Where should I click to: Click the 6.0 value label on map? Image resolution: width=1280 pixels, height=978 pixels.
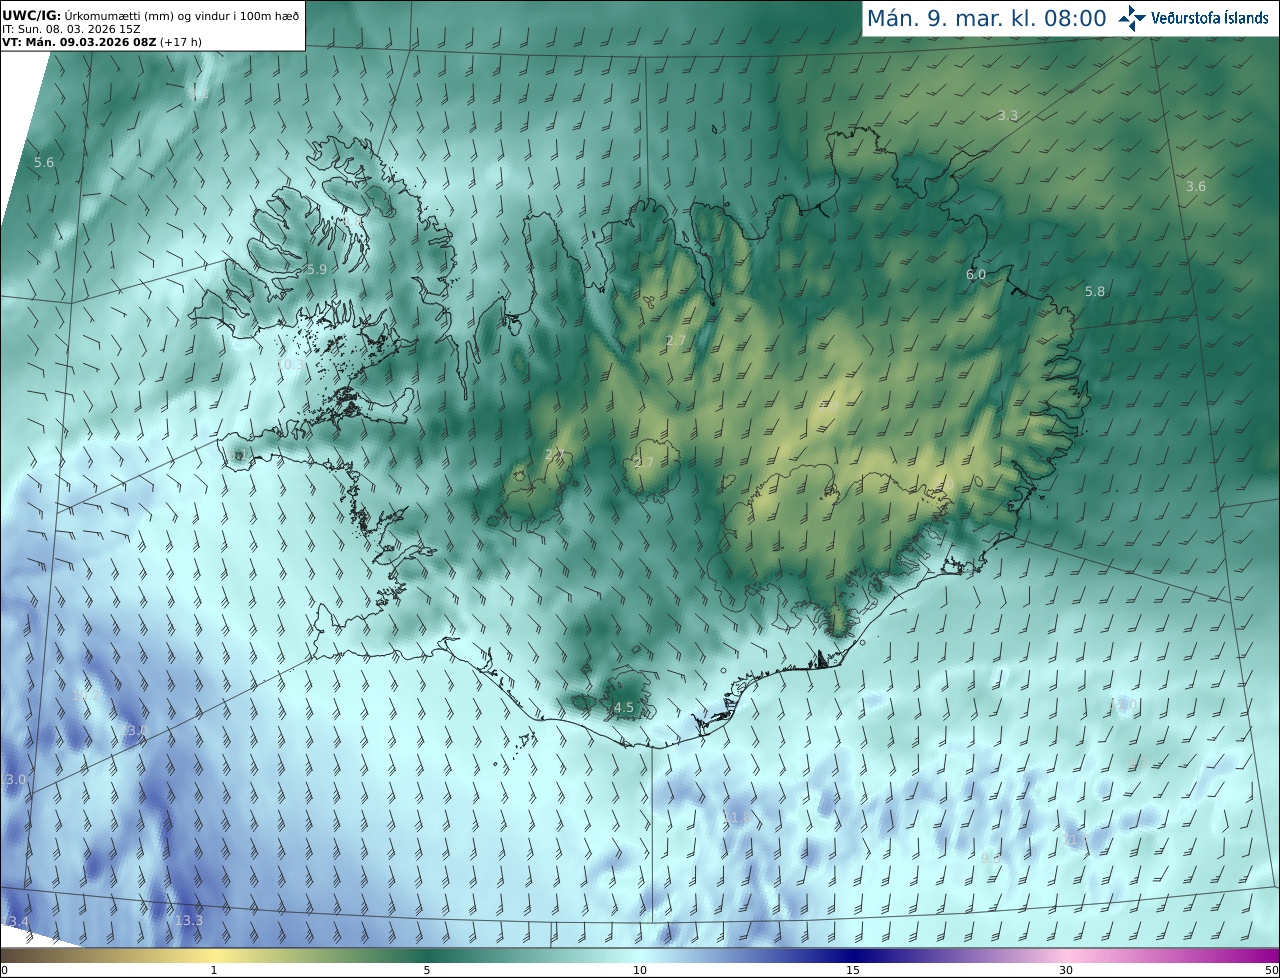coord(976,274)
